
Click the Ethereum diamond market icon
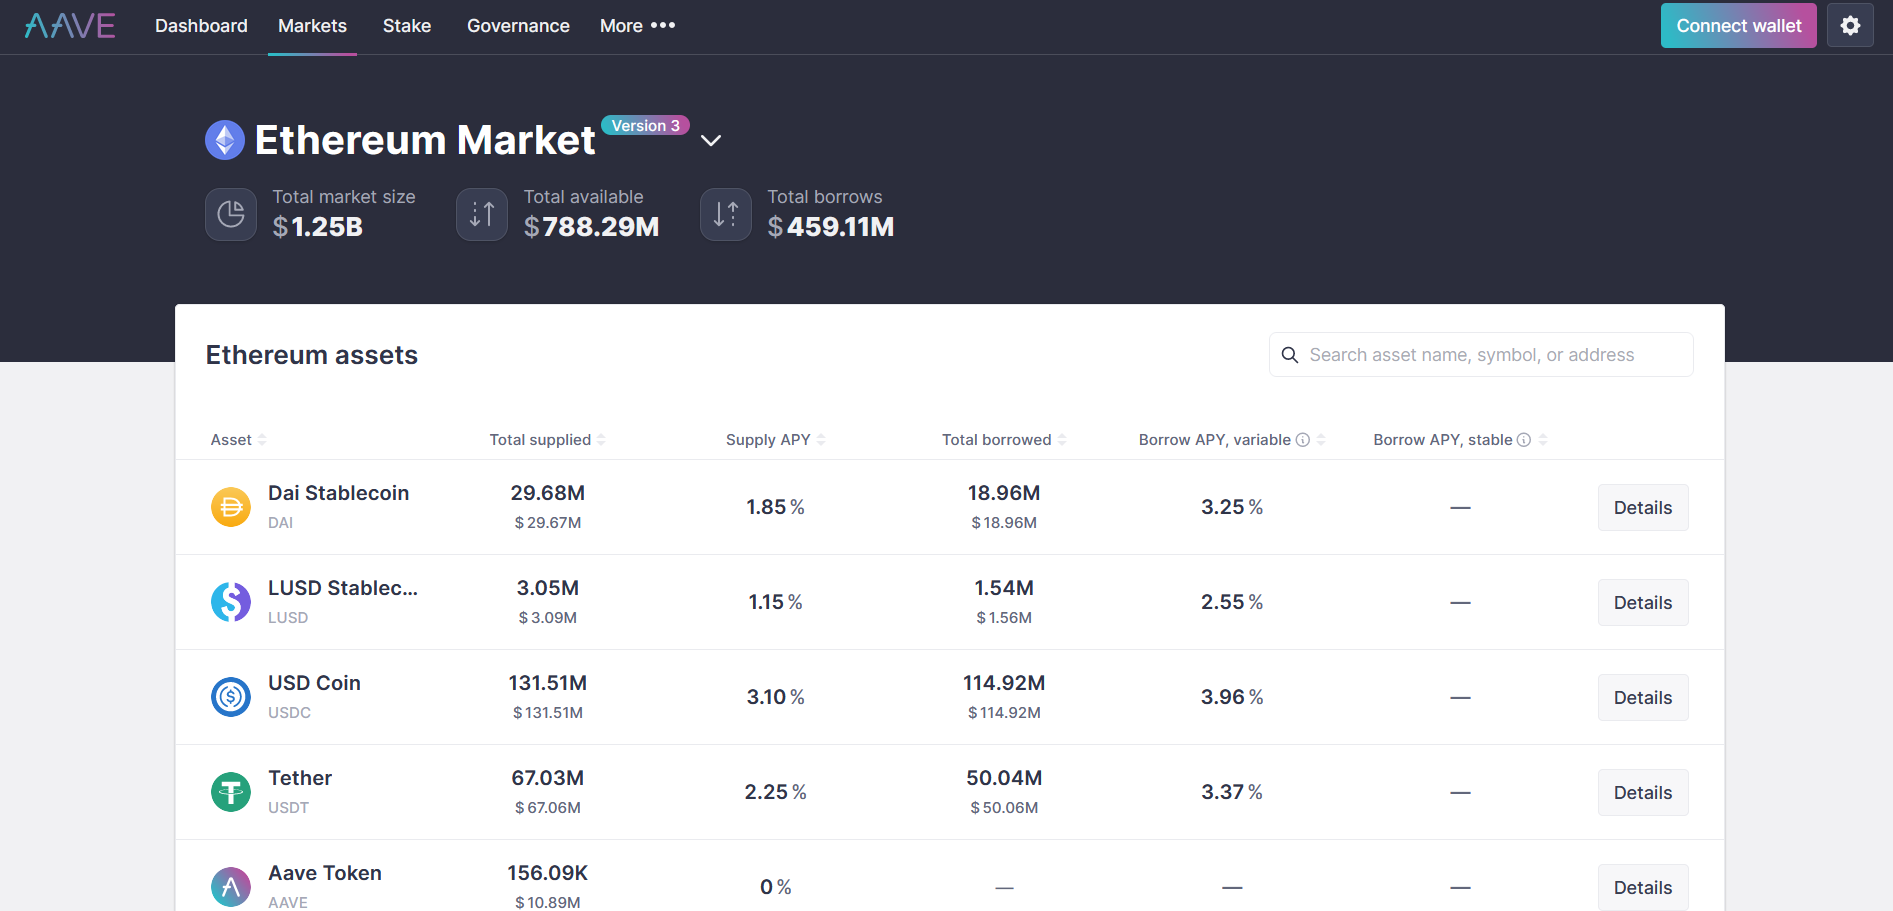tap(225, 140)
